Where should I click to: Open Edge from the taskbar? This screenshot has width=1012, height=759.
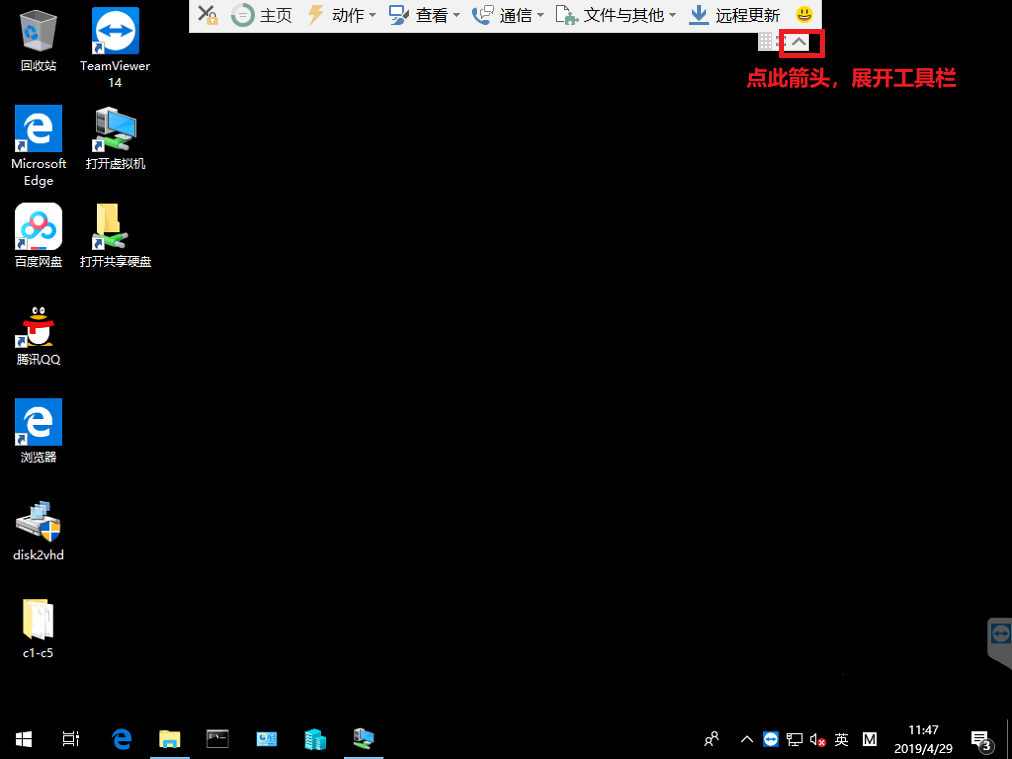[x=122, y=739]
